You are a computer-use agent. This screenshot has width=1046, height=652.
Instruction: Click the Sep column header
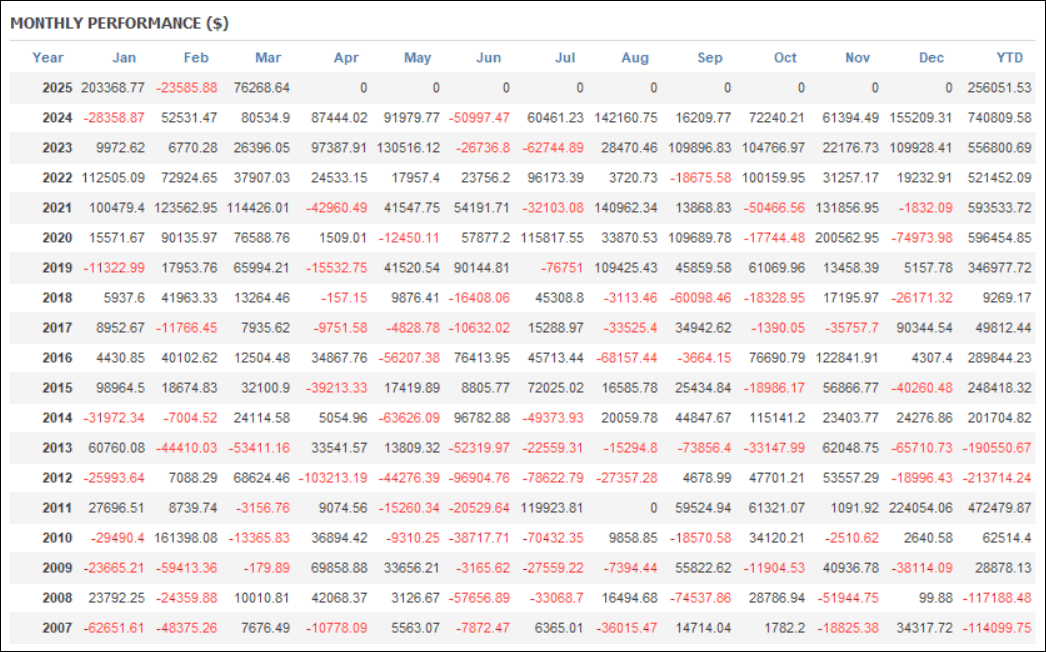tap(710, 58)
